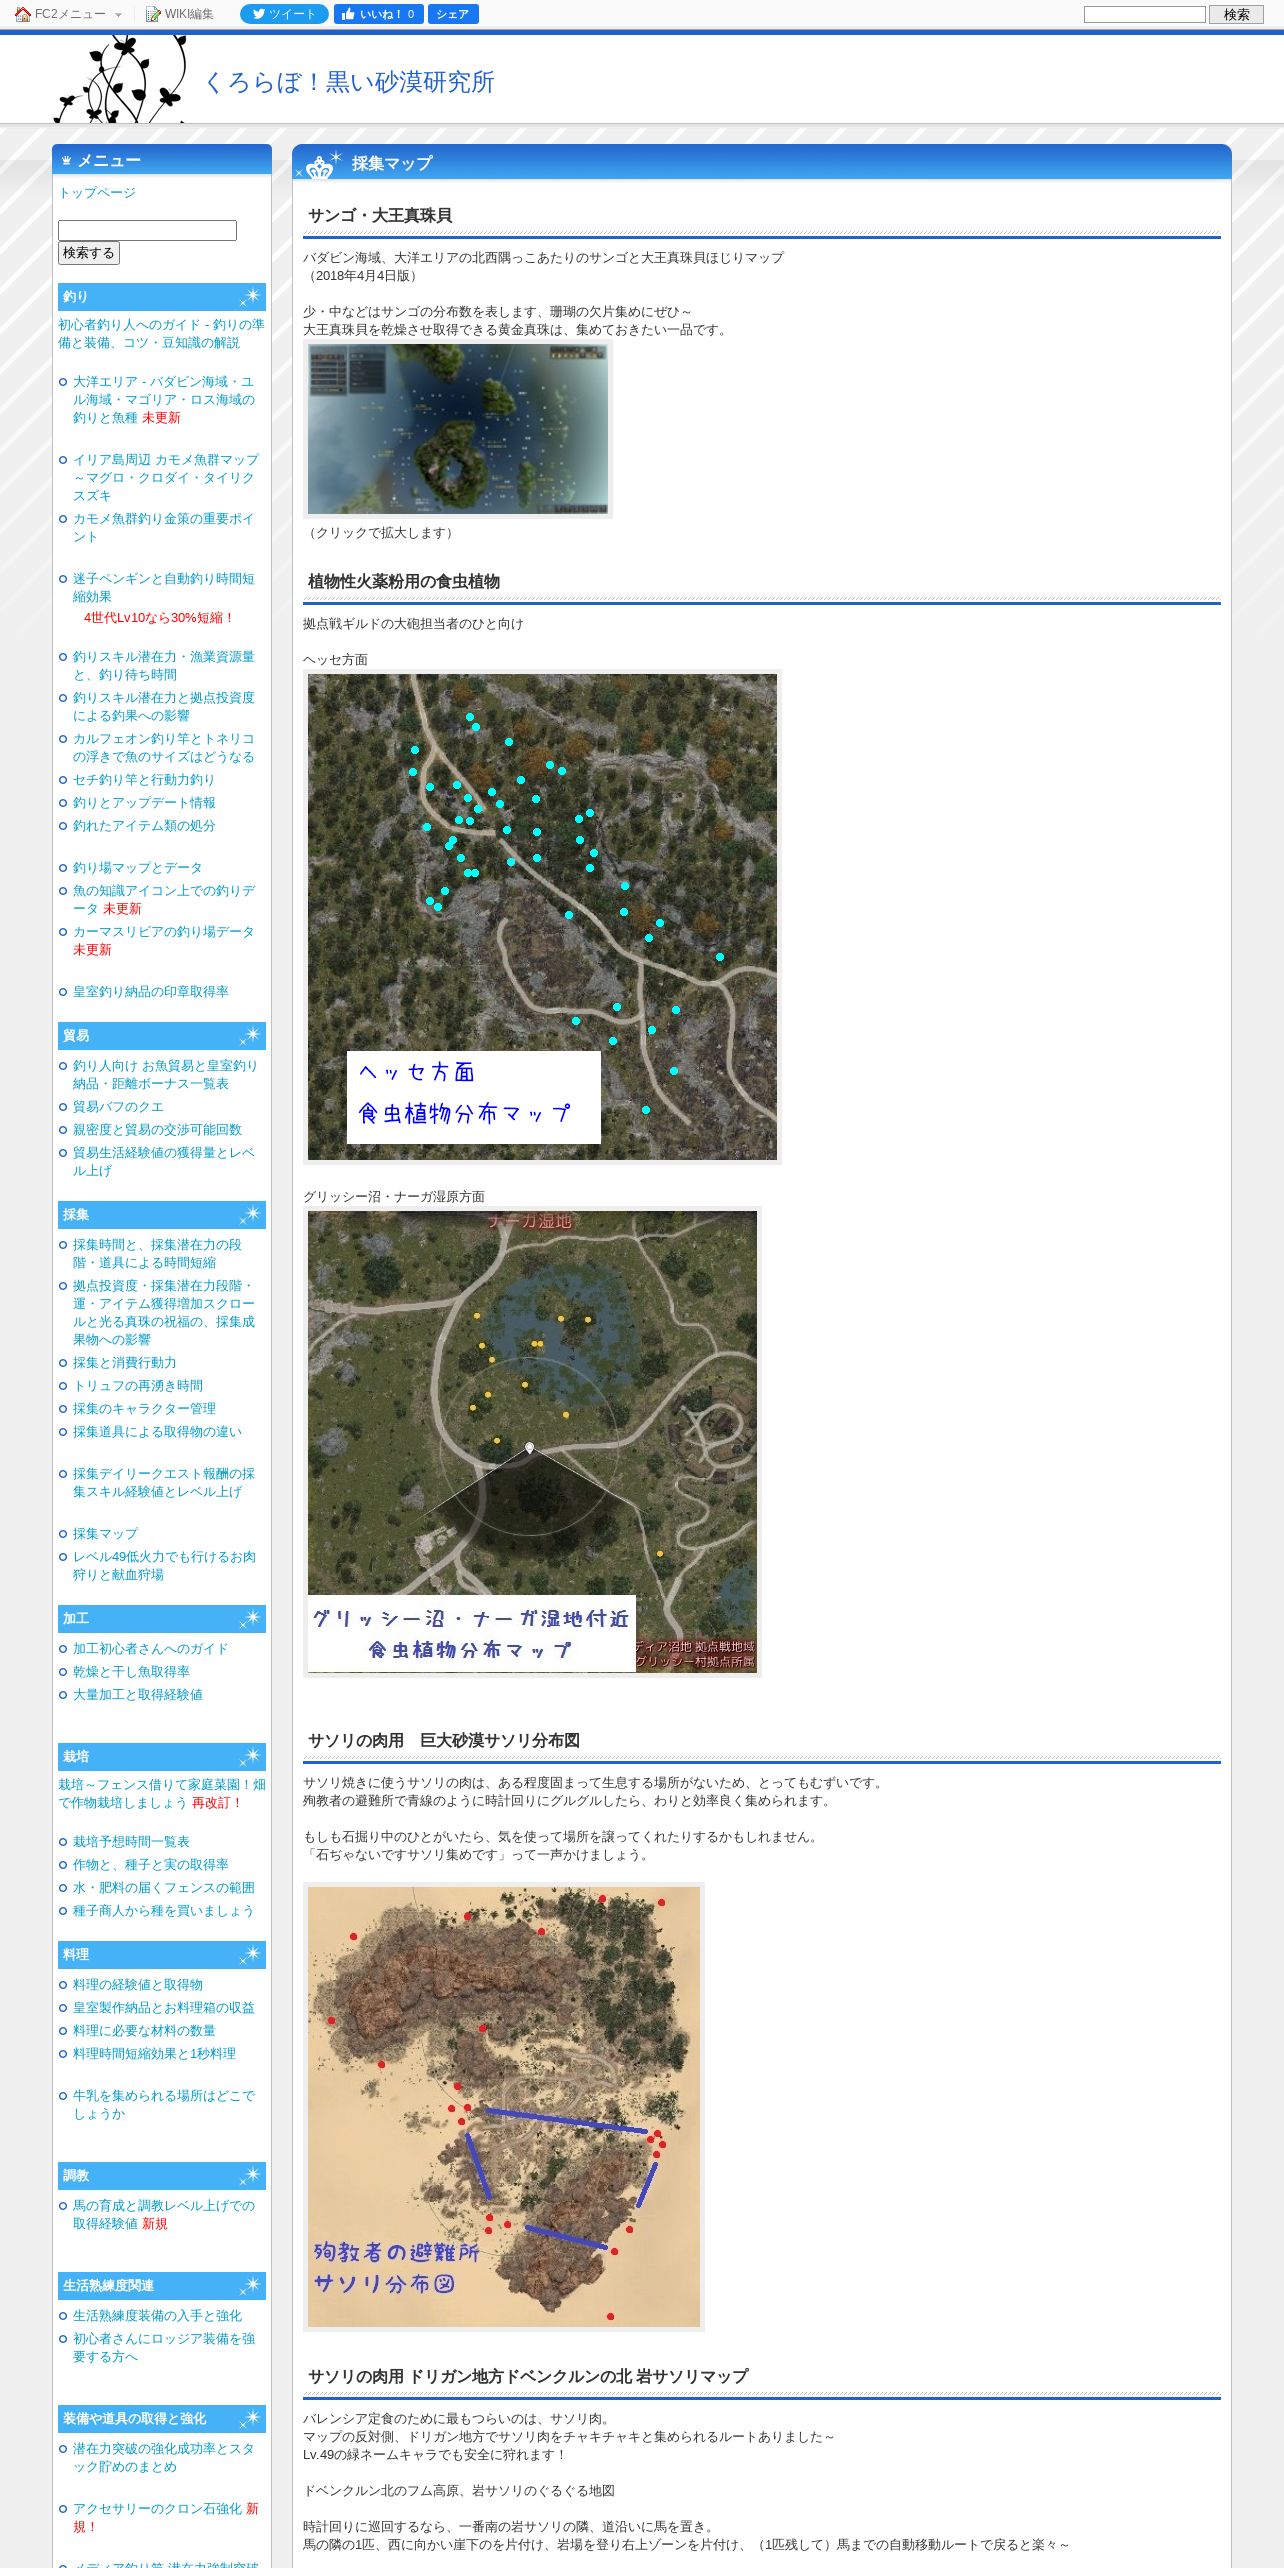
Task: Click the top-right 検索 button
Action: point(1236,14)
